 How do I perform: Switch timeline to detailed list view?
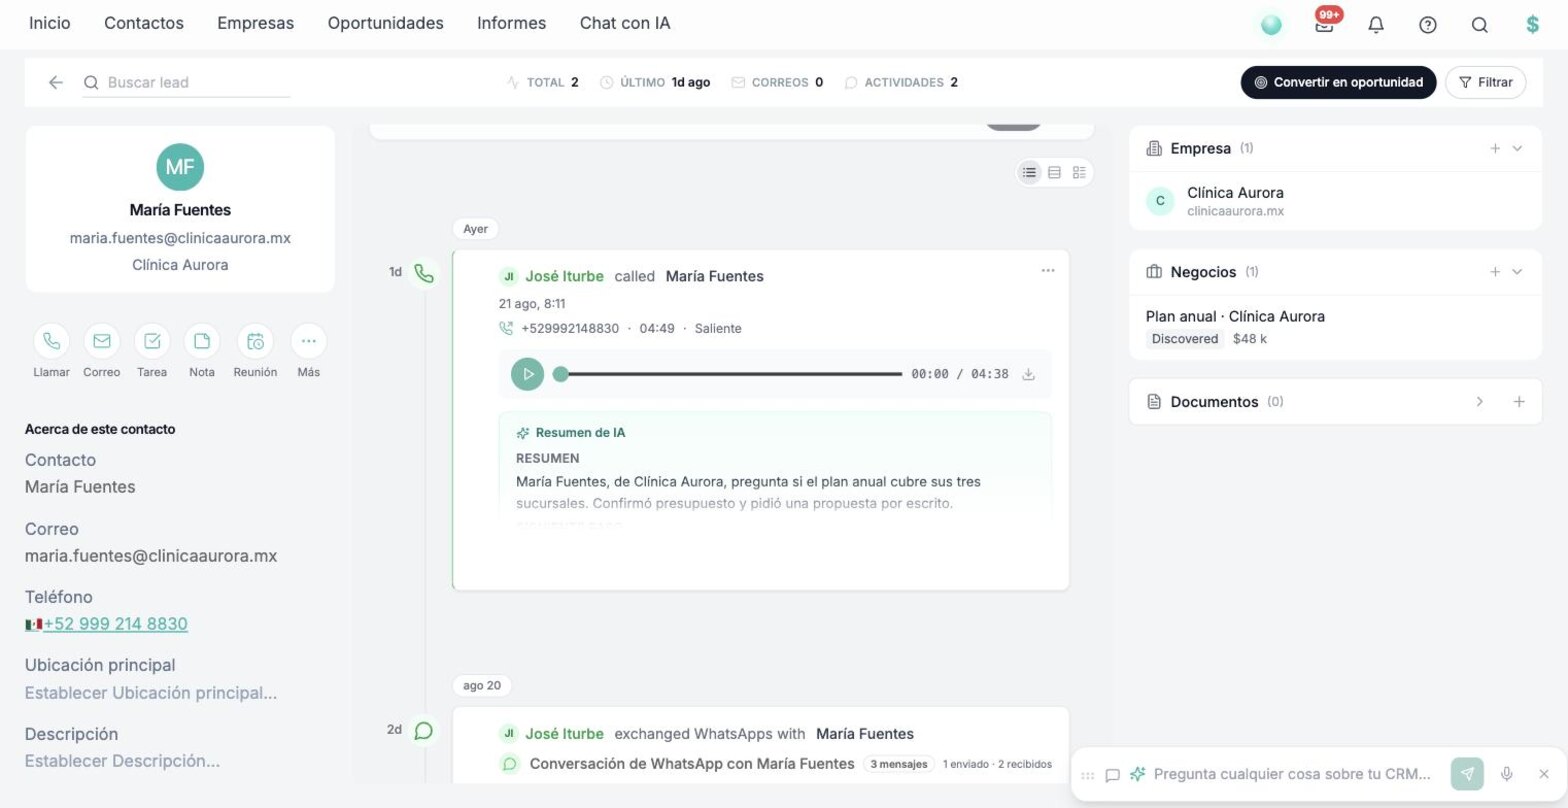pyautogui.click(x=1079, y=172)
